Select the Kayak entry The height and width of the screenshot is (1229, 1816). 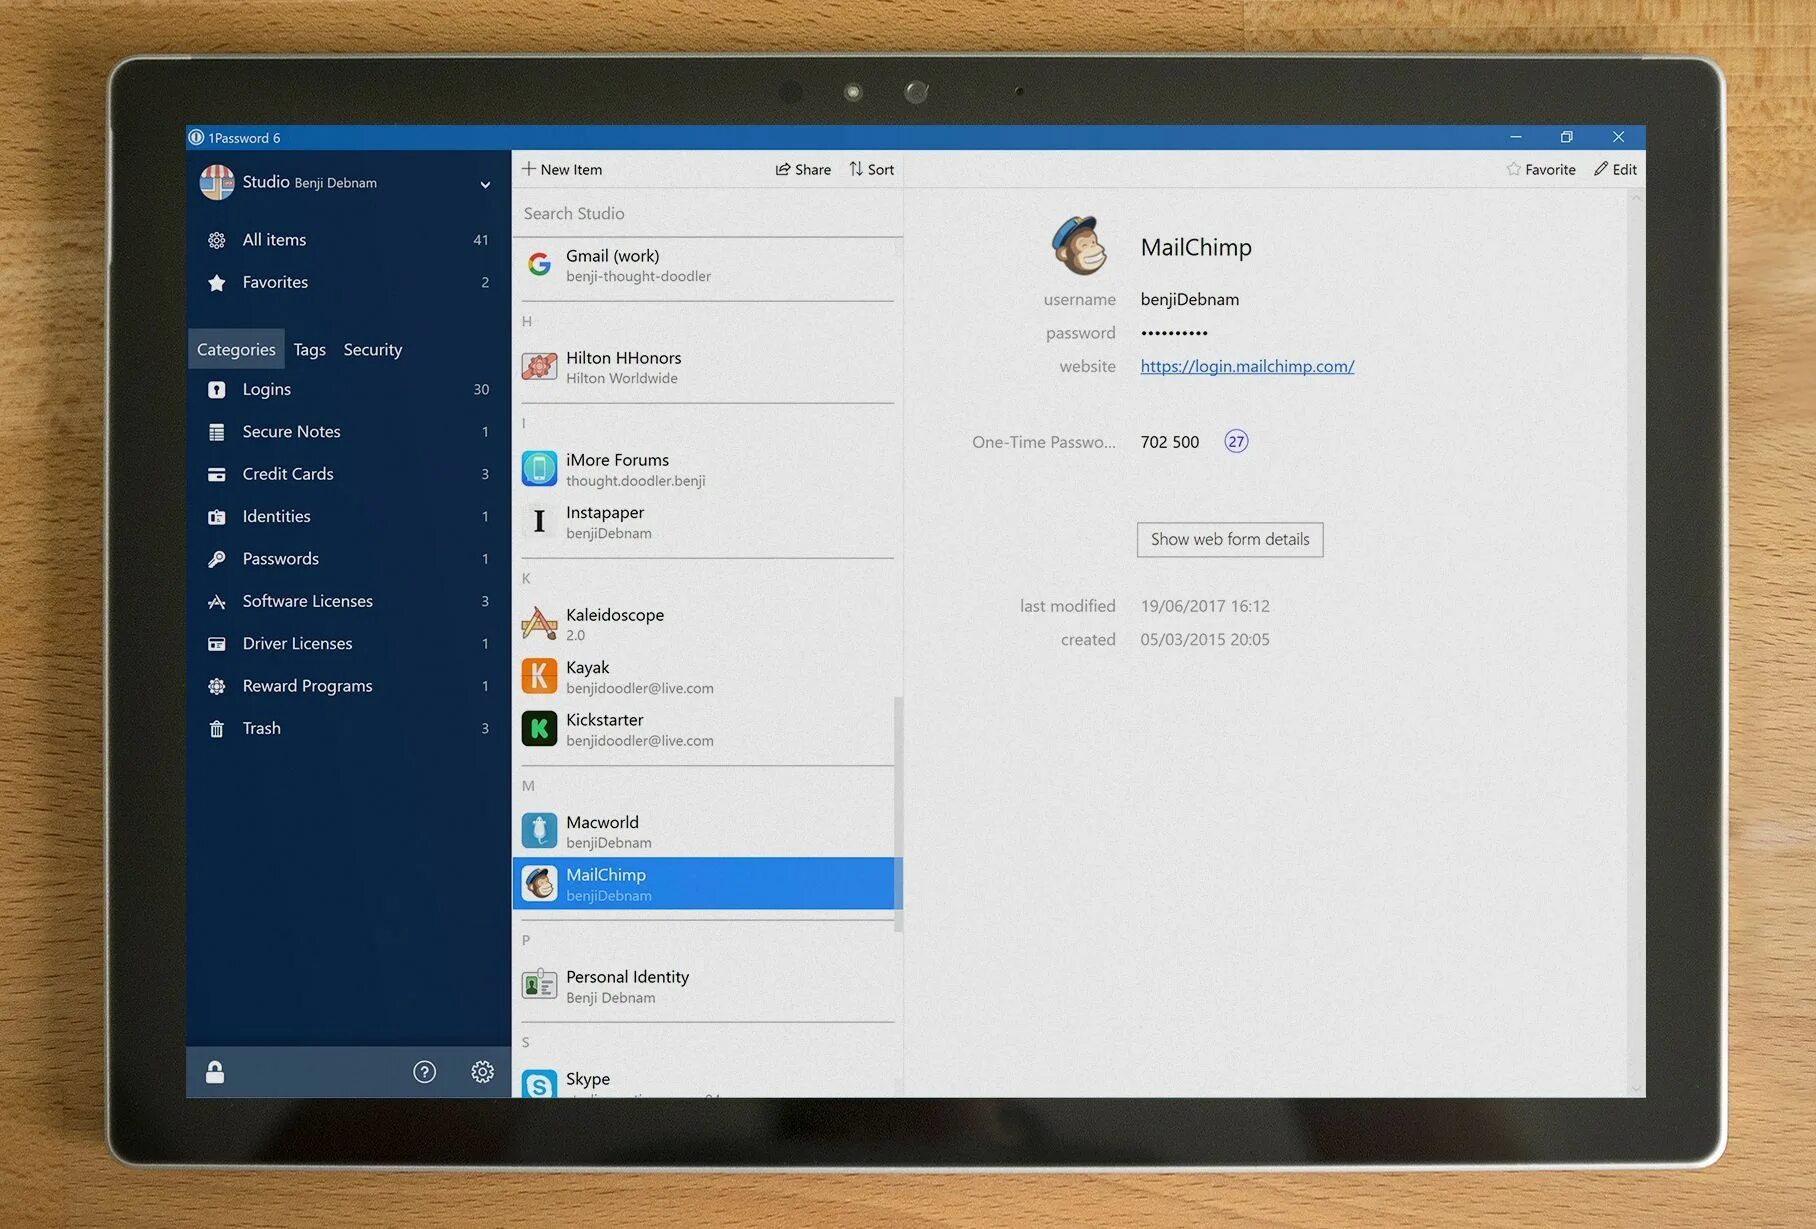click(707, 677)
